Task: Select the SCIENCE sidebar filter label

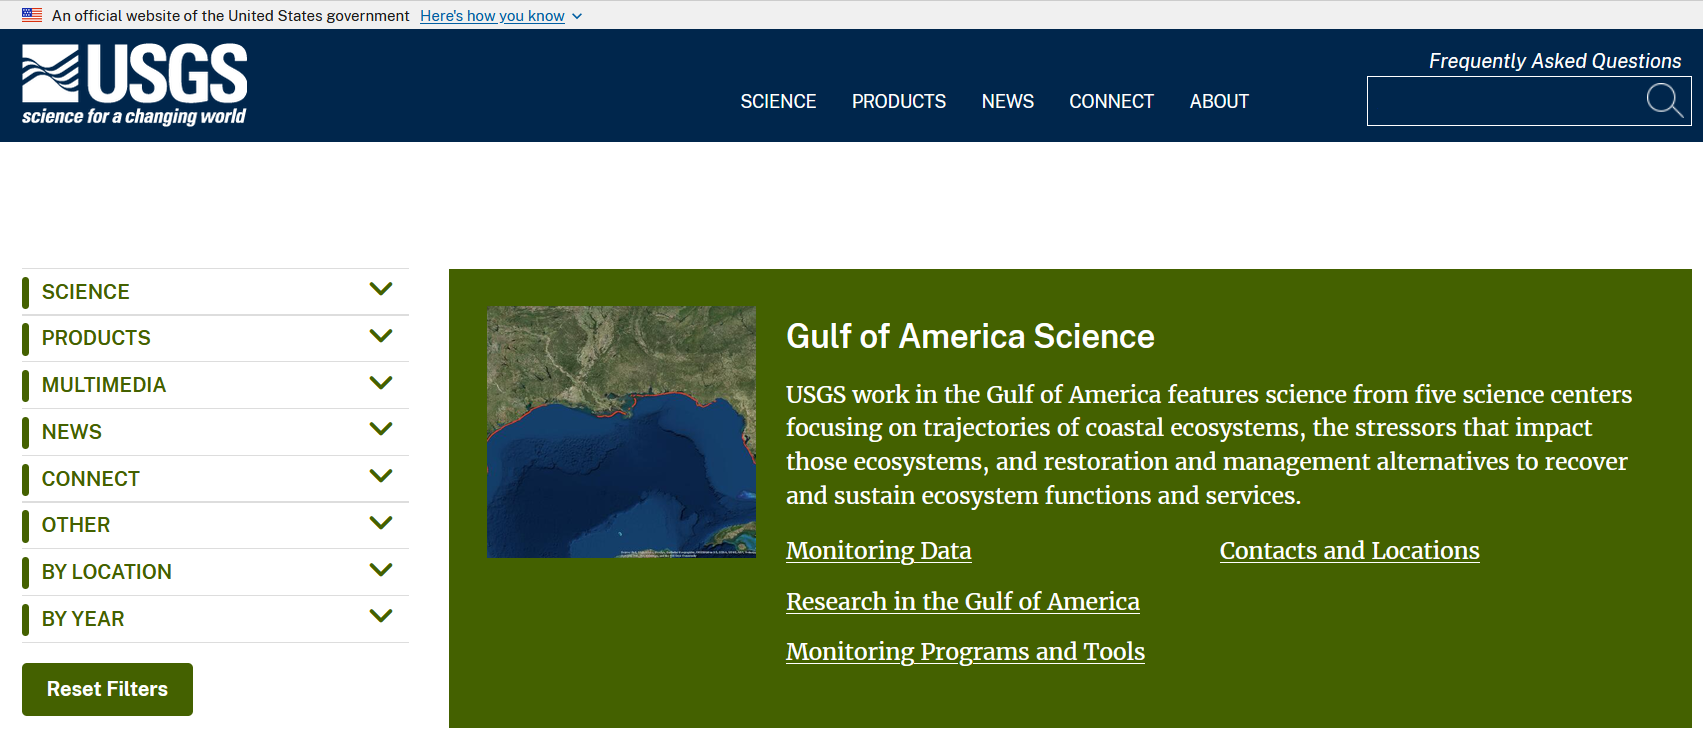Action: (x=86, y=292)
